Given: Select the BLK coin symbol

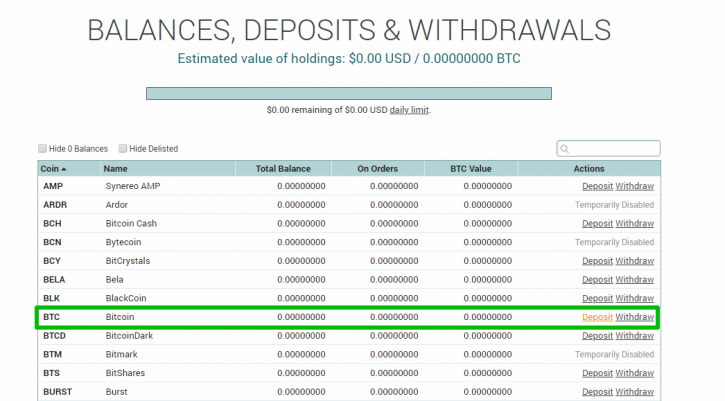Looking at the screenshot, I should [x=51, y=298].
